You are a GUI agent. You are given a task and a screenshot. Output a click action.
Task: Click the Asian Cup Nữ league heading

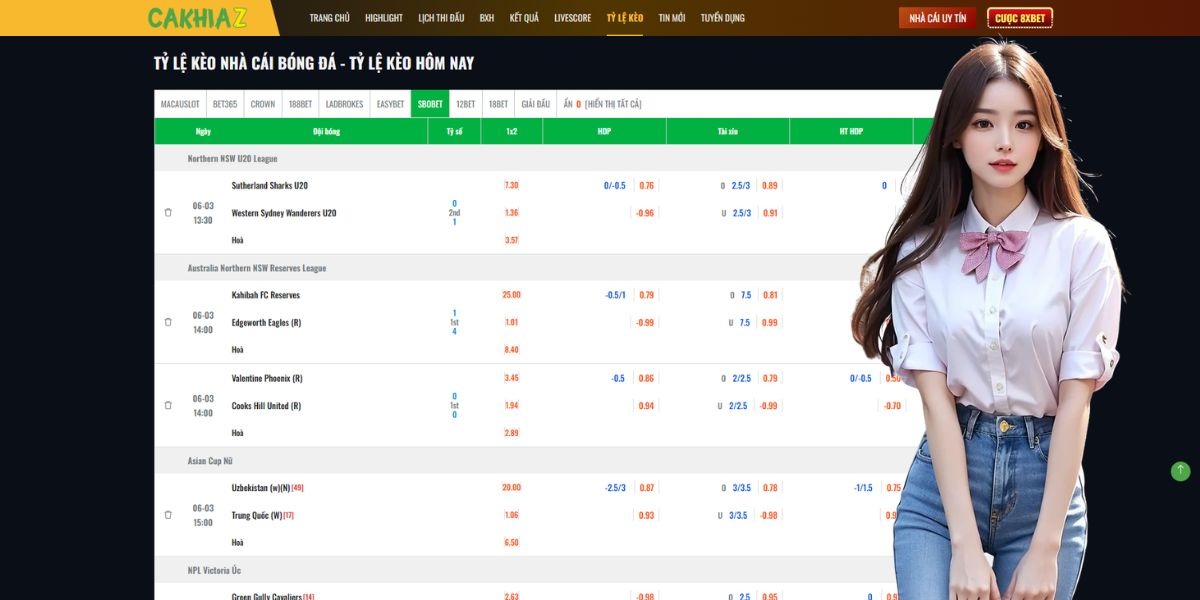click(x=210, y=460)
